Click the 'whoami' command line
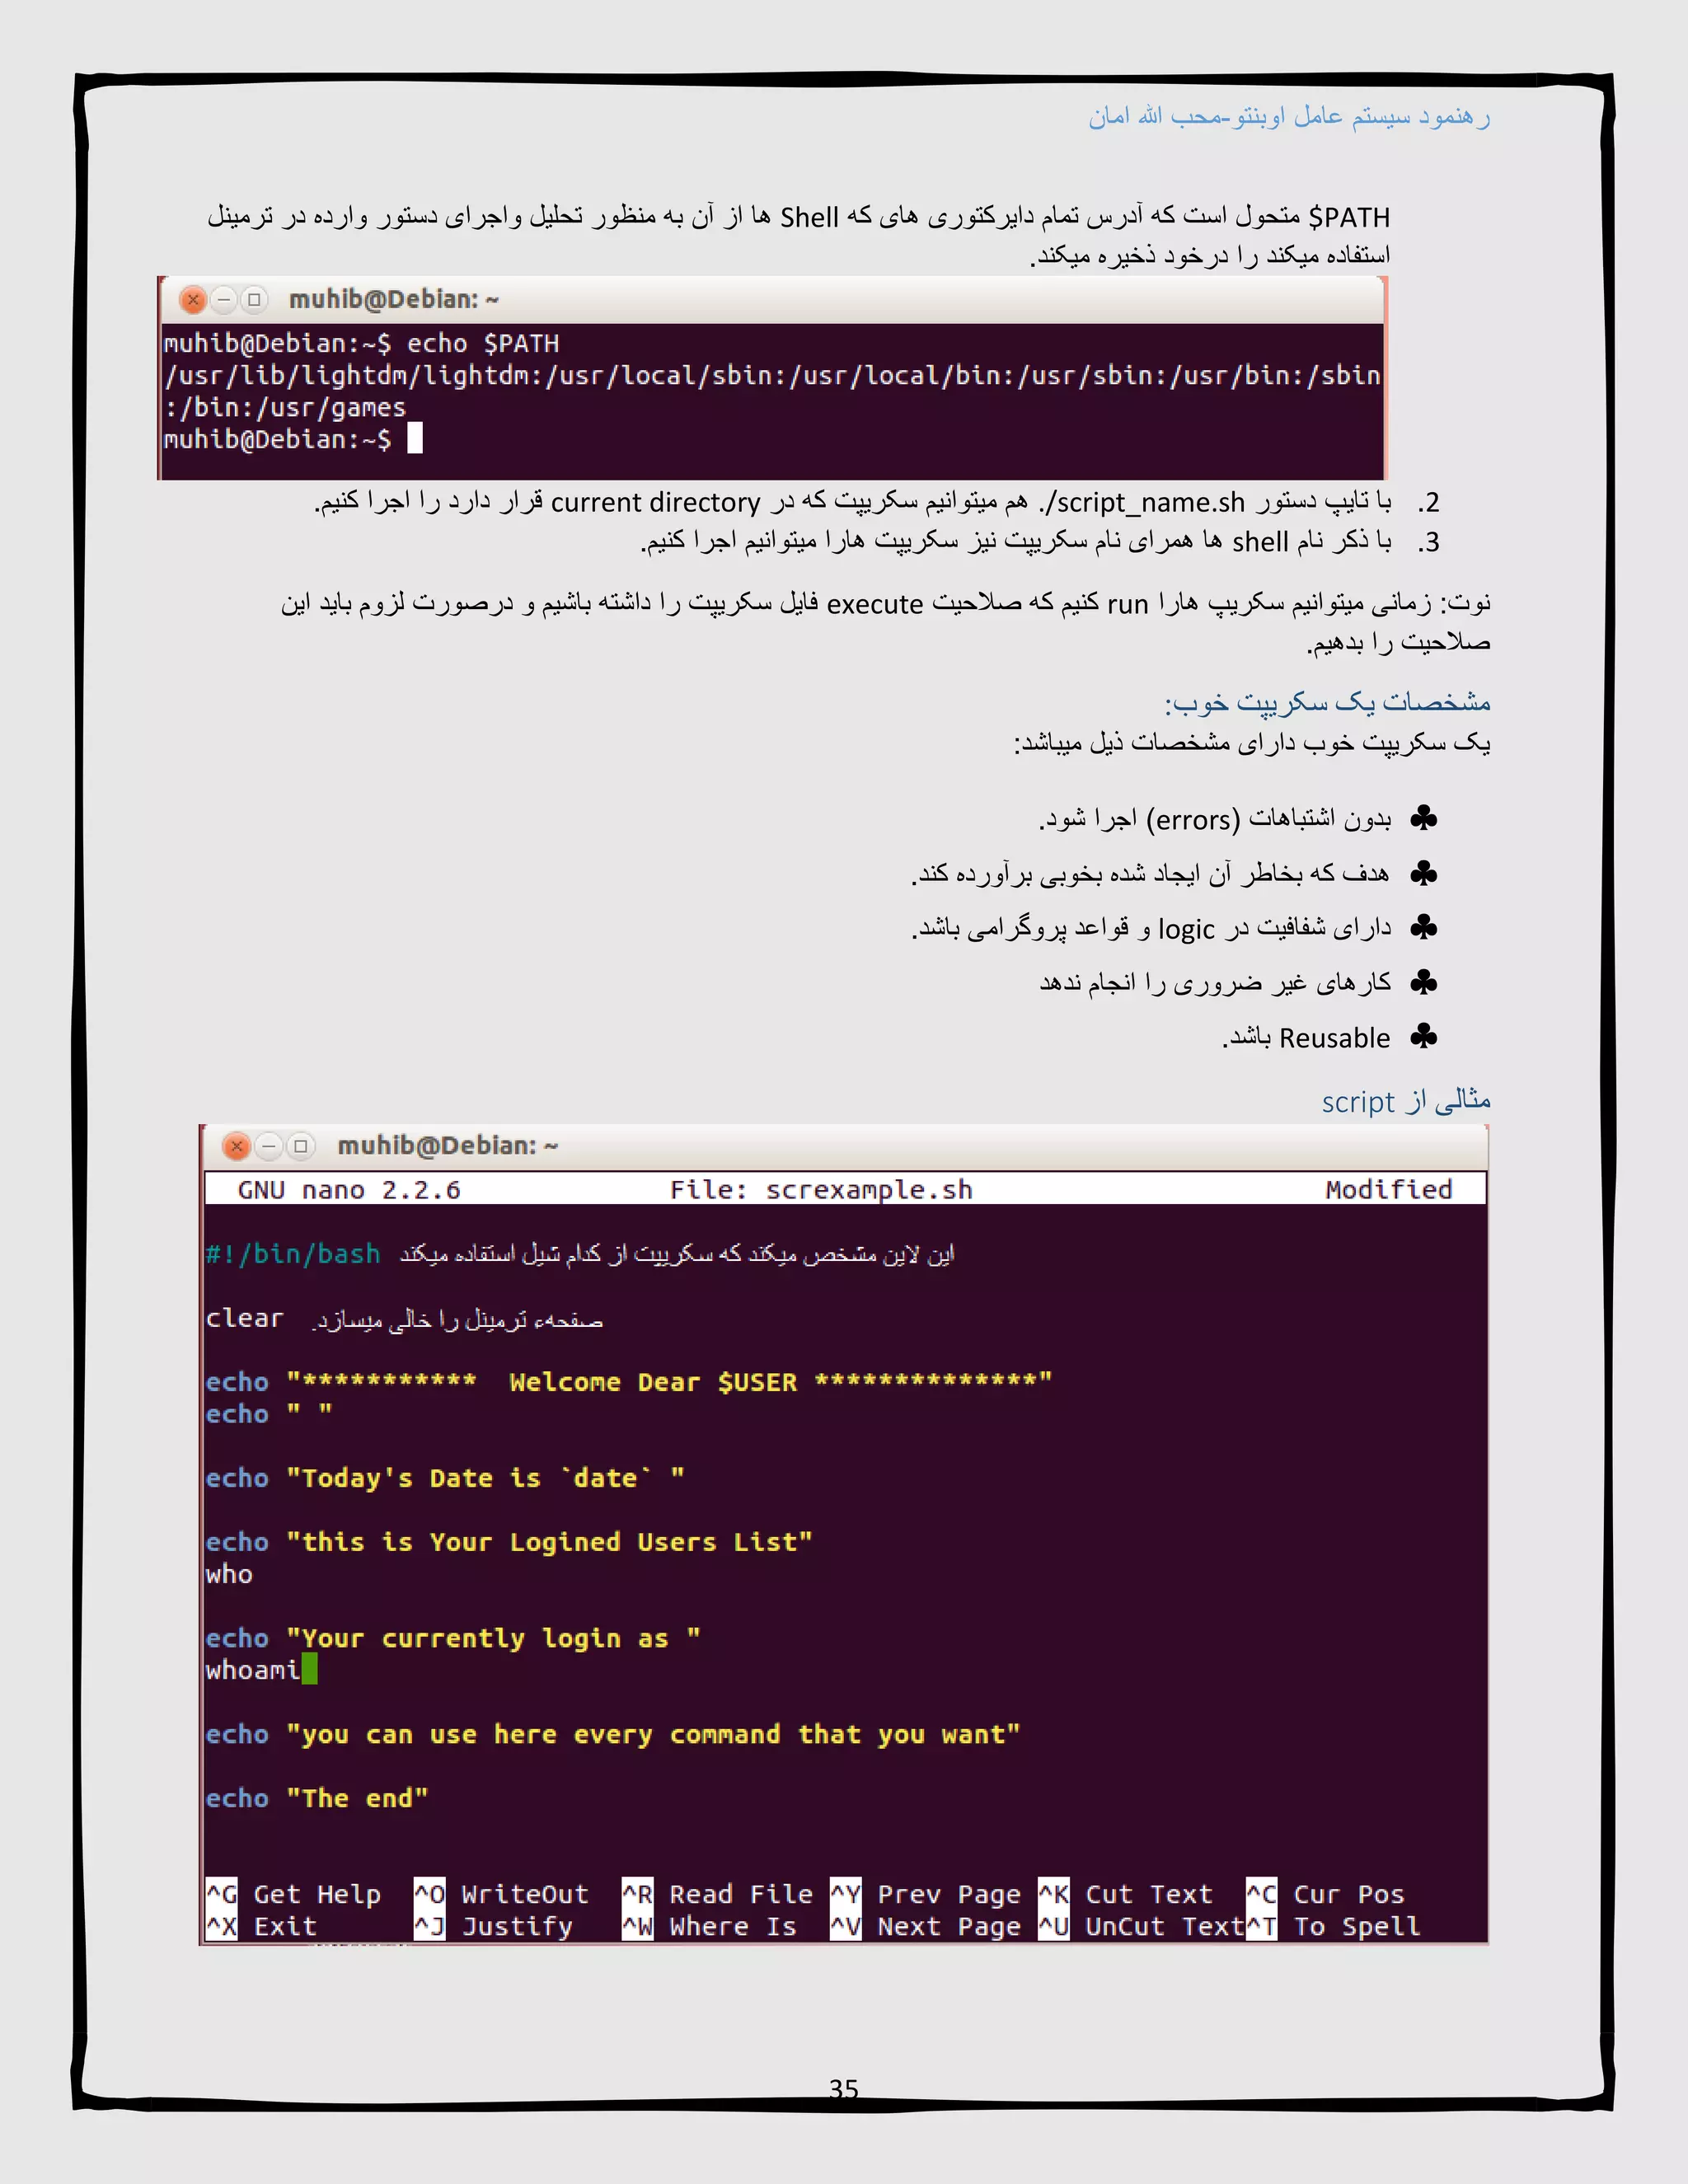 (253, 1670)
